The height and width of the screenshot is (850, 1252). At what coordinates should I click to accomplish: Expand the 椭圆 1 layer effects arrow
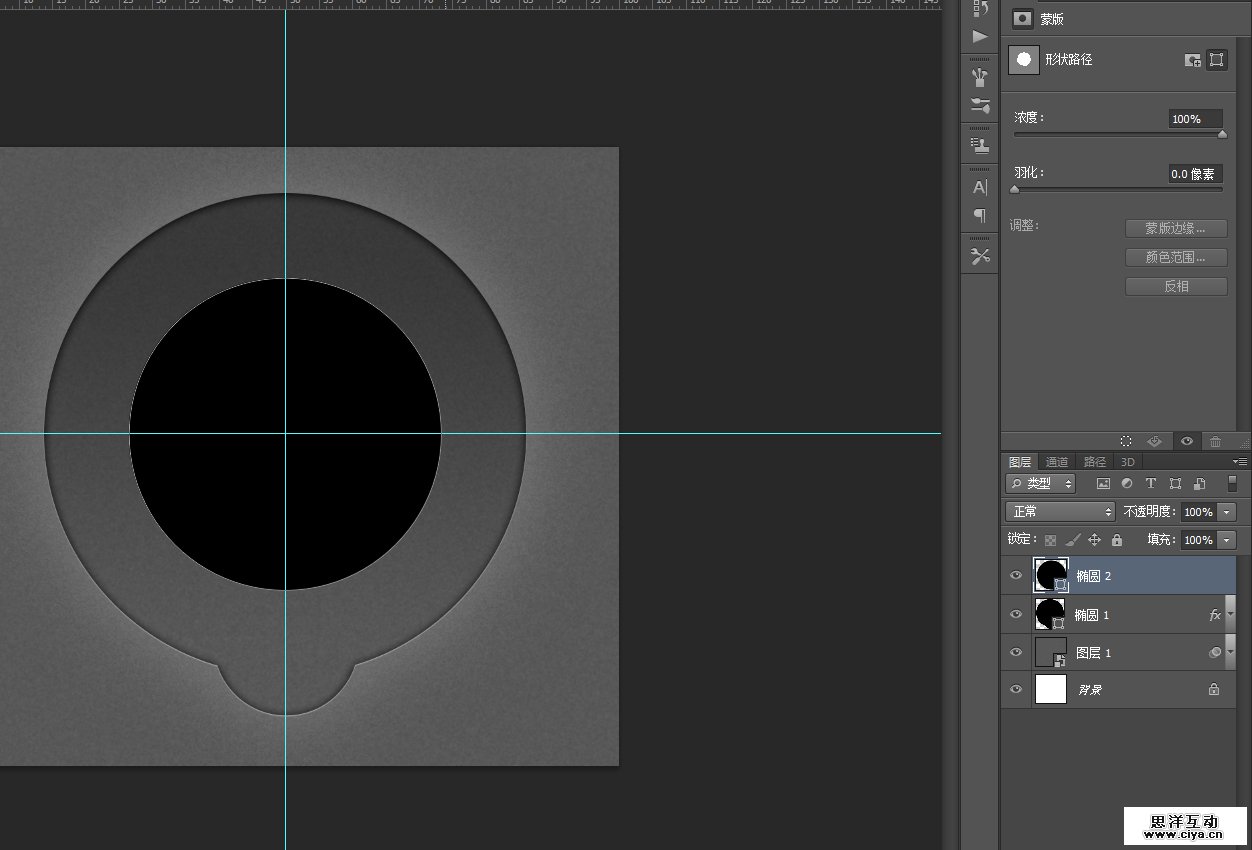tap(1231, 615)
